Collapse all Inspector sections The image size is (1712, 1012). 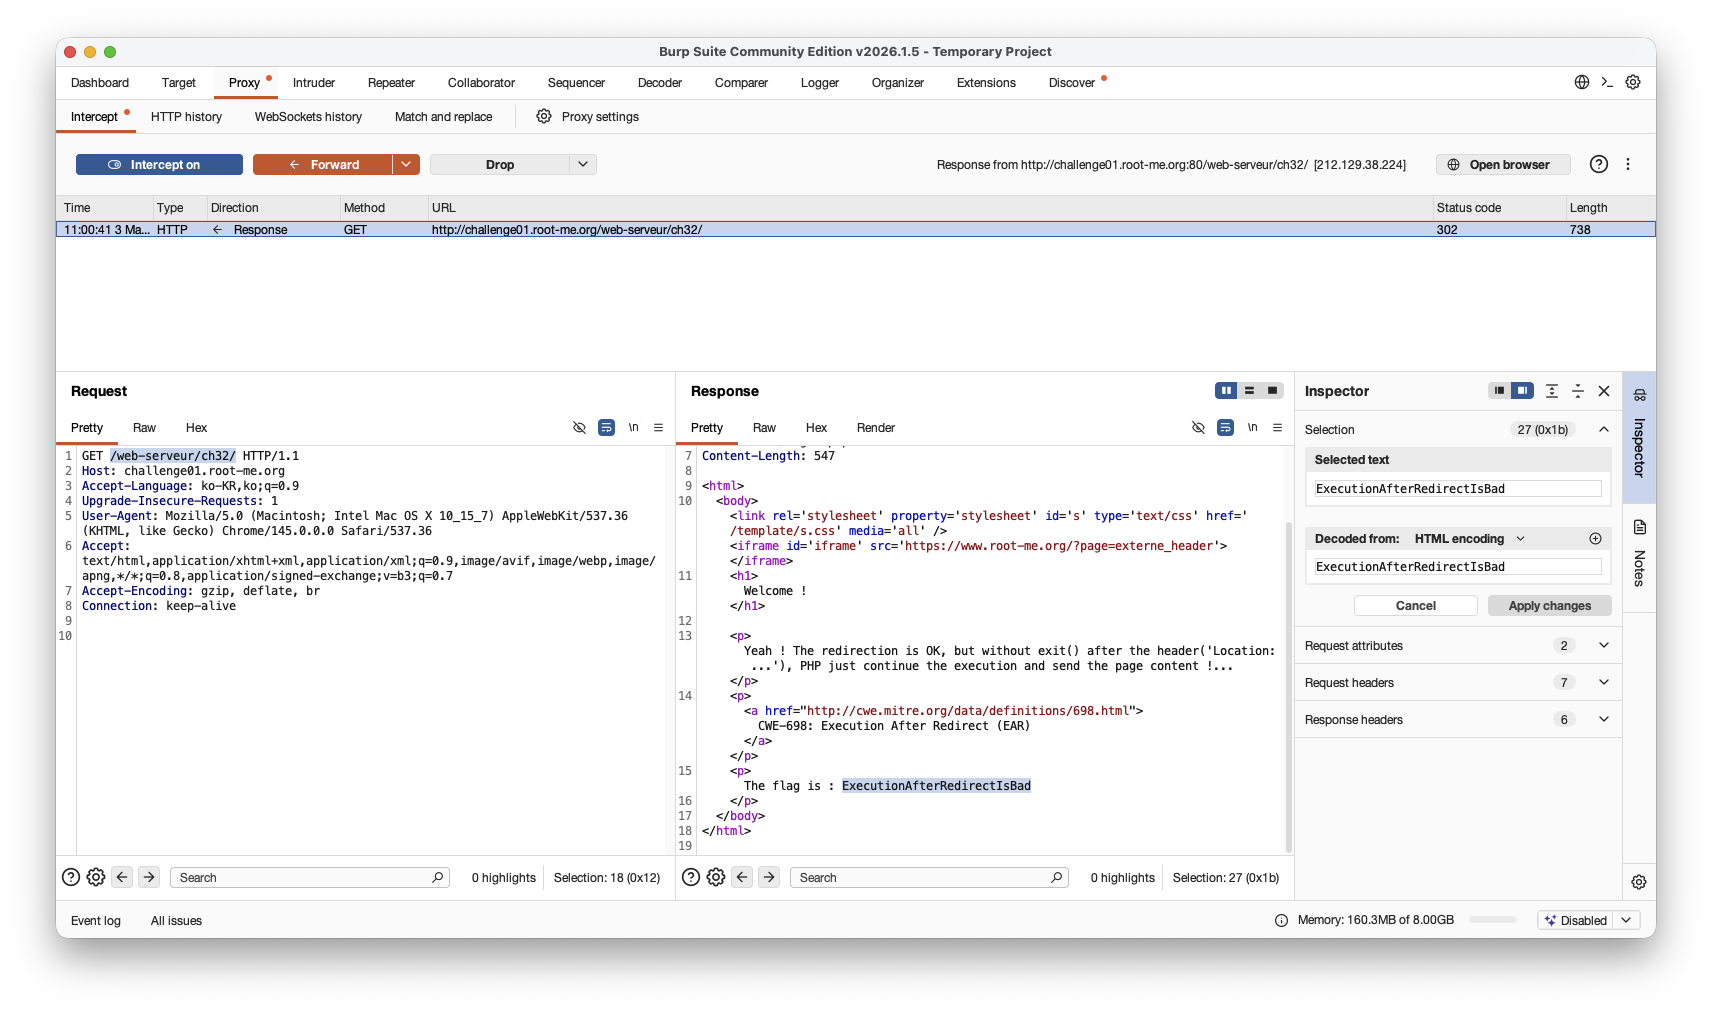[1578, 391]
